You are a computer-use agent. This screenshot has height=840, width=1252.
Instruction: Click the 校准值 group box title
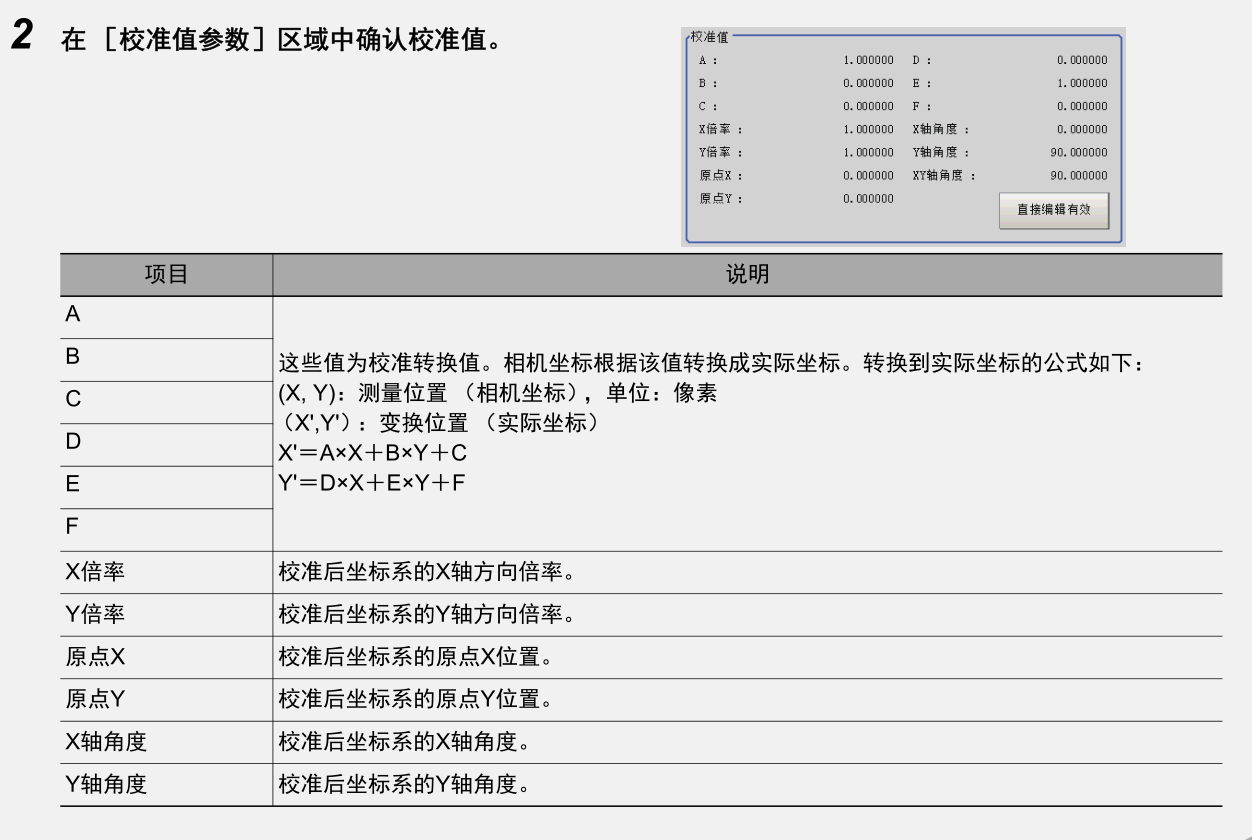coord(710,36)
